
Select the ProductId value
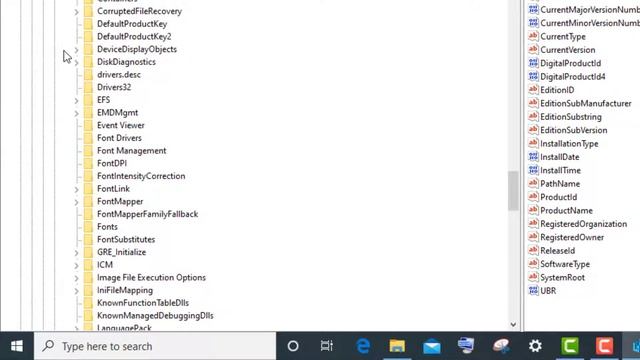pos(558,197)
